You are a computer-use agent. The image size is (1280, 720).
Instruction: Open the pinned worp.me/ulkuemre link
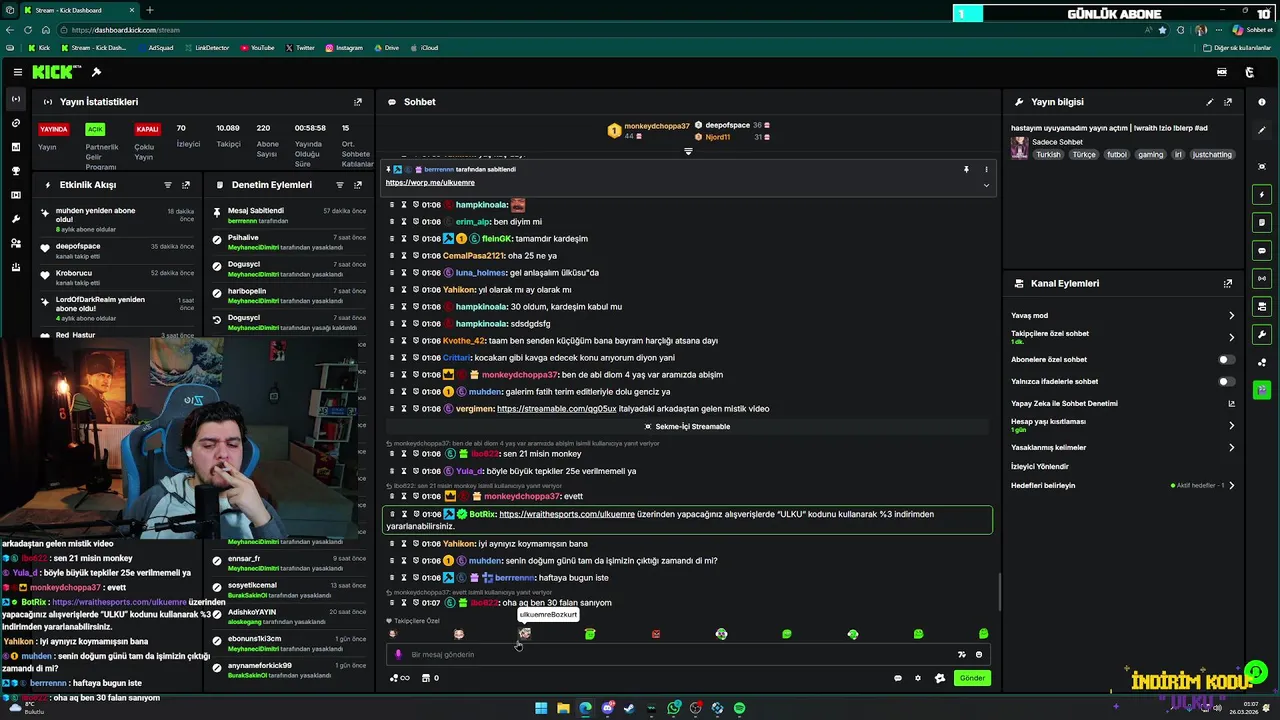[x=430, y=183]
